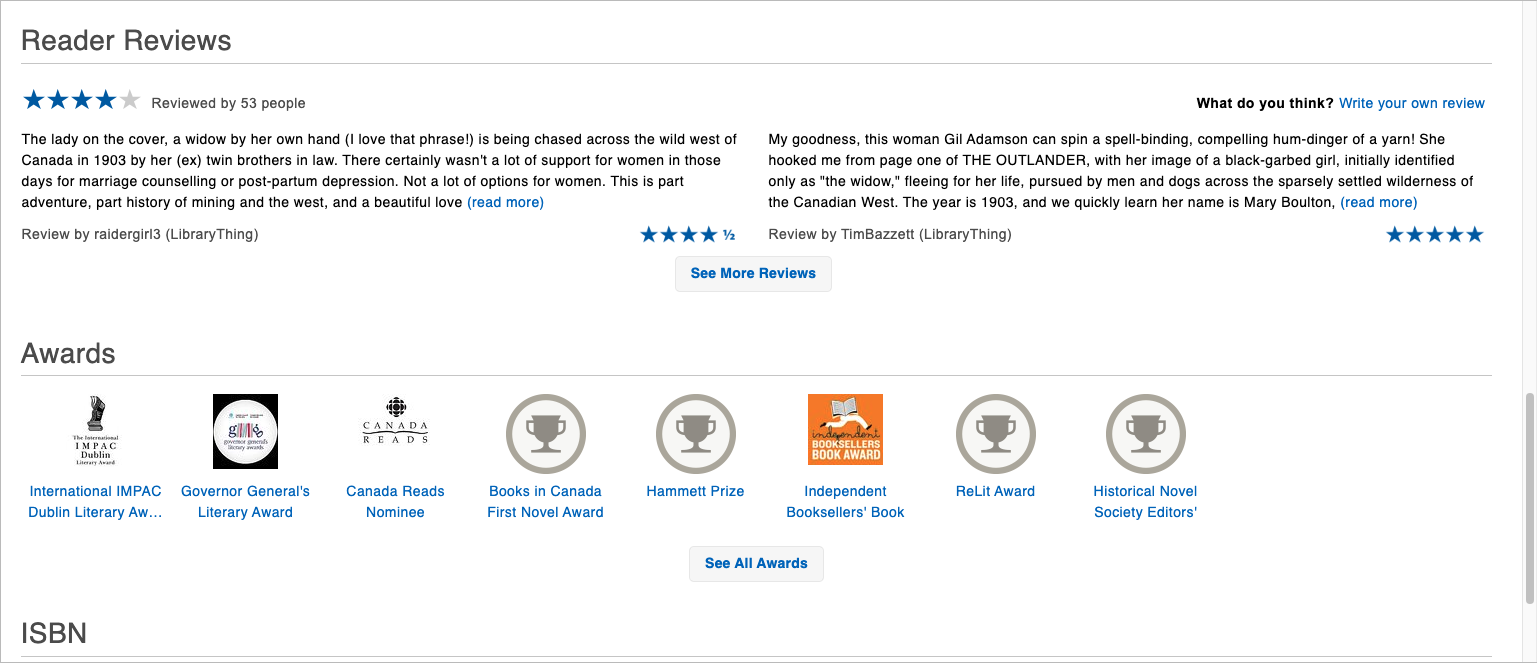Click raidergirl3's four-and-a-half star rating
1537x663 pixels.
687,235
